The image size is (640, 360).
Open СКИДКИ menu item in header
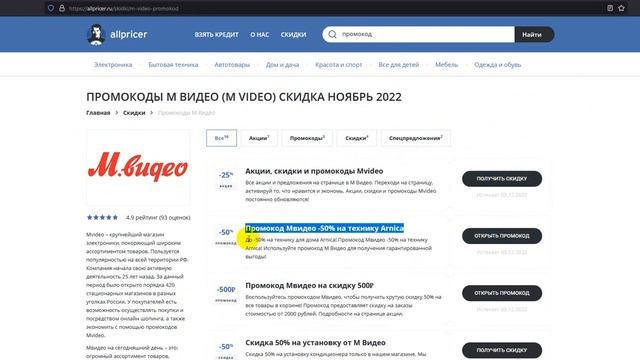[293, 35]
